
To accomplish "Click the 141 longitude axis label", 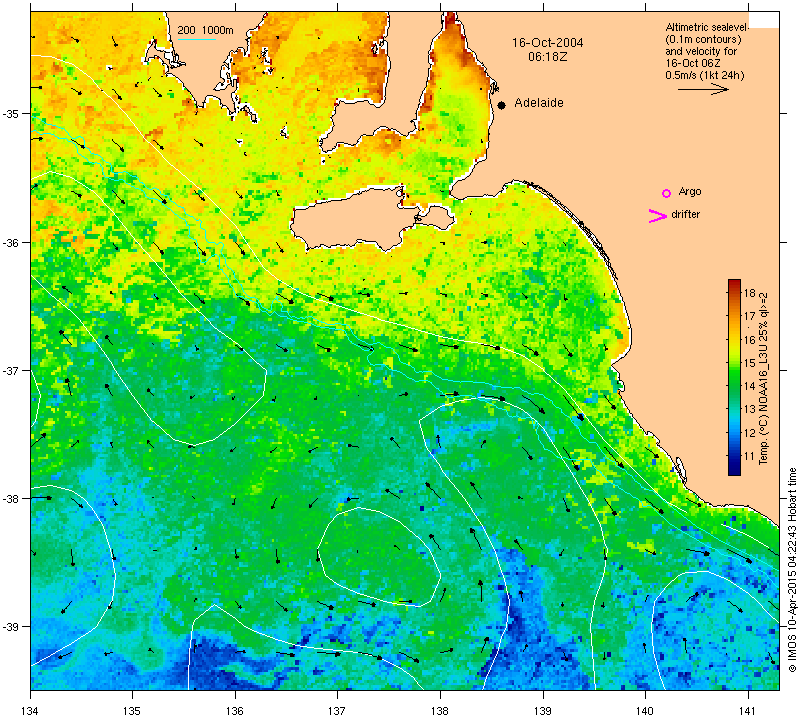I will (x=748, y=710).
